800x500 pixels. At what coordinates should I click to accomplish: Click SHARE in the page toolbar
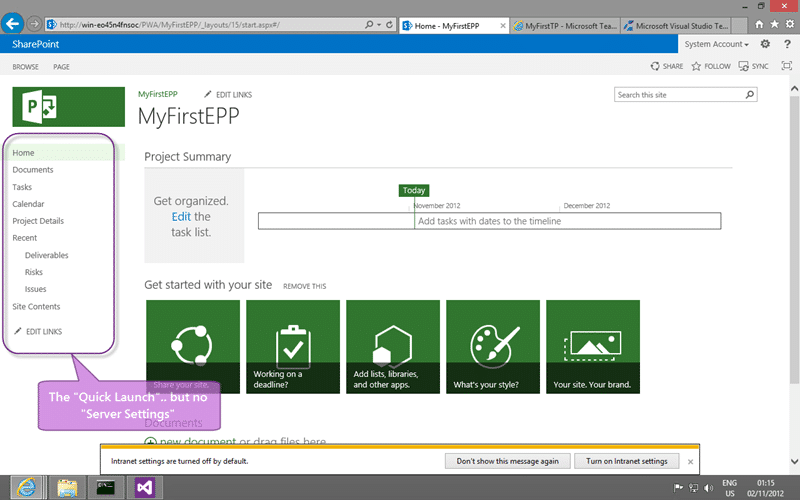(667, 66)
